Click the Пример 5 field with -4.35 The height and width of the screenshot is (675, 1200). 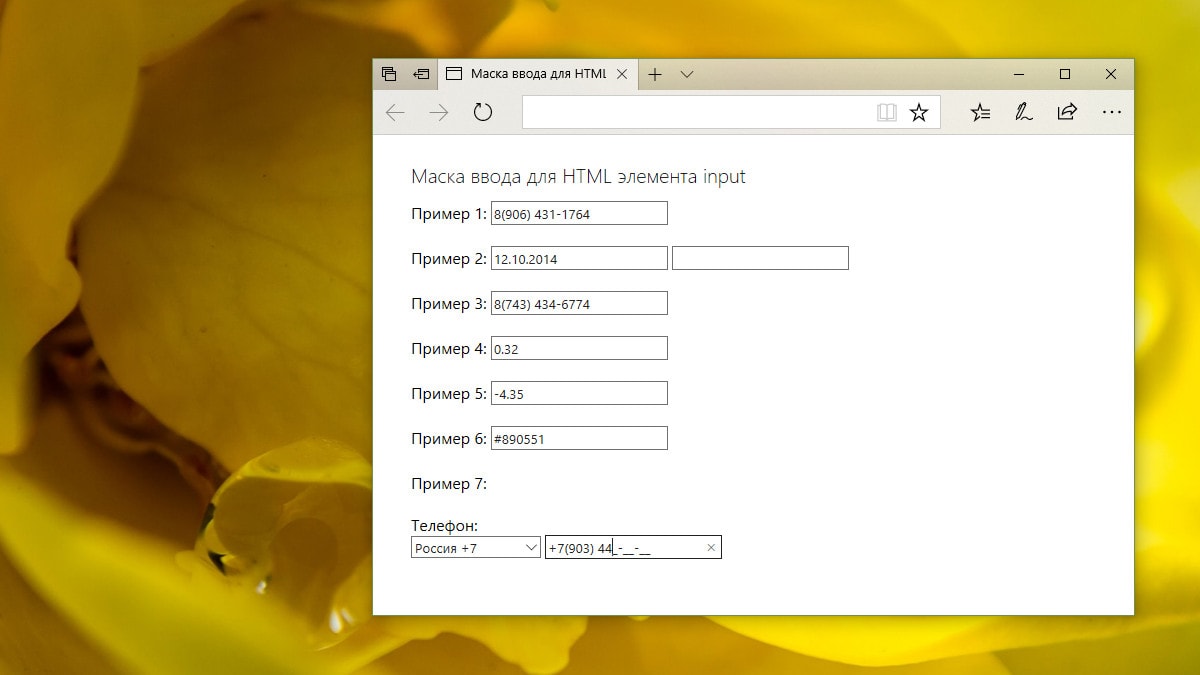[579, 393]
